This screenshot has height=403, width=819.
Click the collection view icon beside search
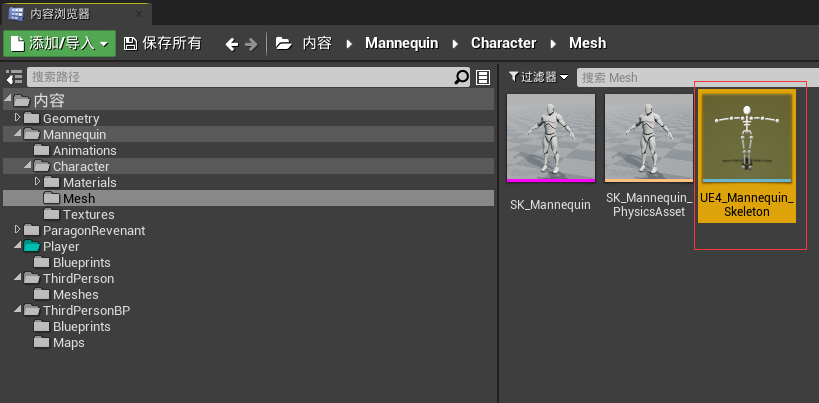pos(483,78)
